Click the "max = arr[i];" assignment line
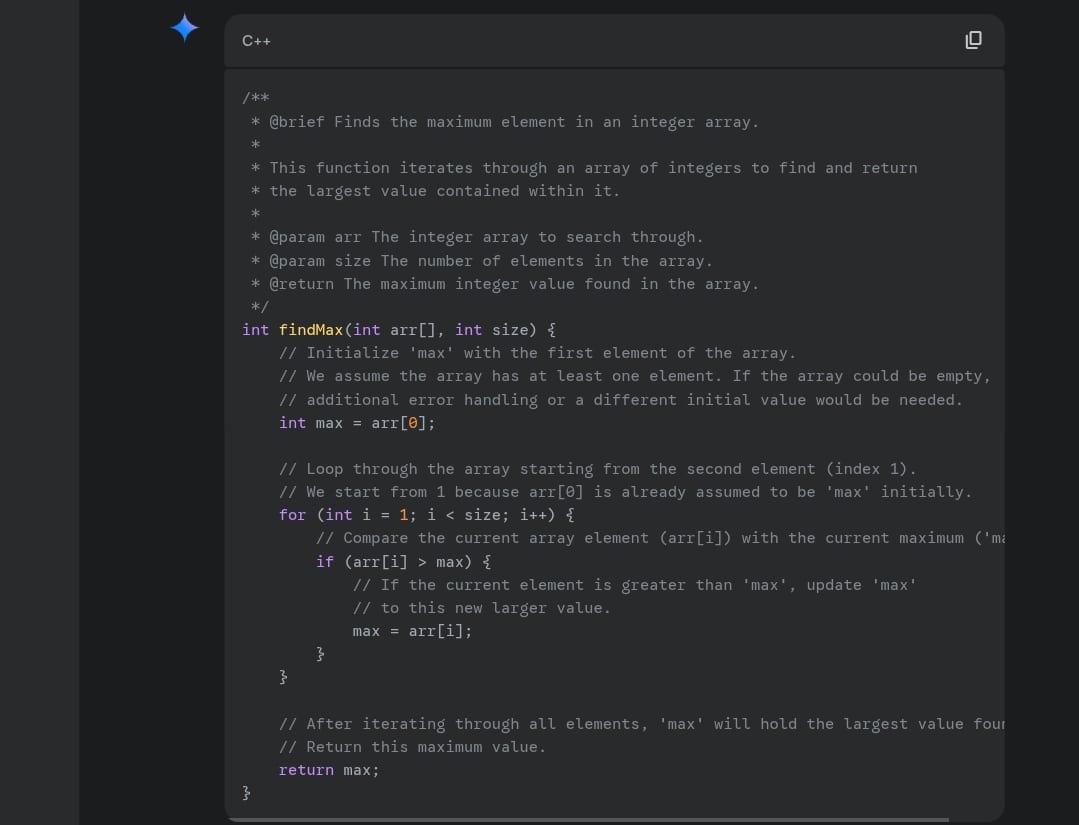This screenshot has height=825, width=1079. [x=412, y=631]
